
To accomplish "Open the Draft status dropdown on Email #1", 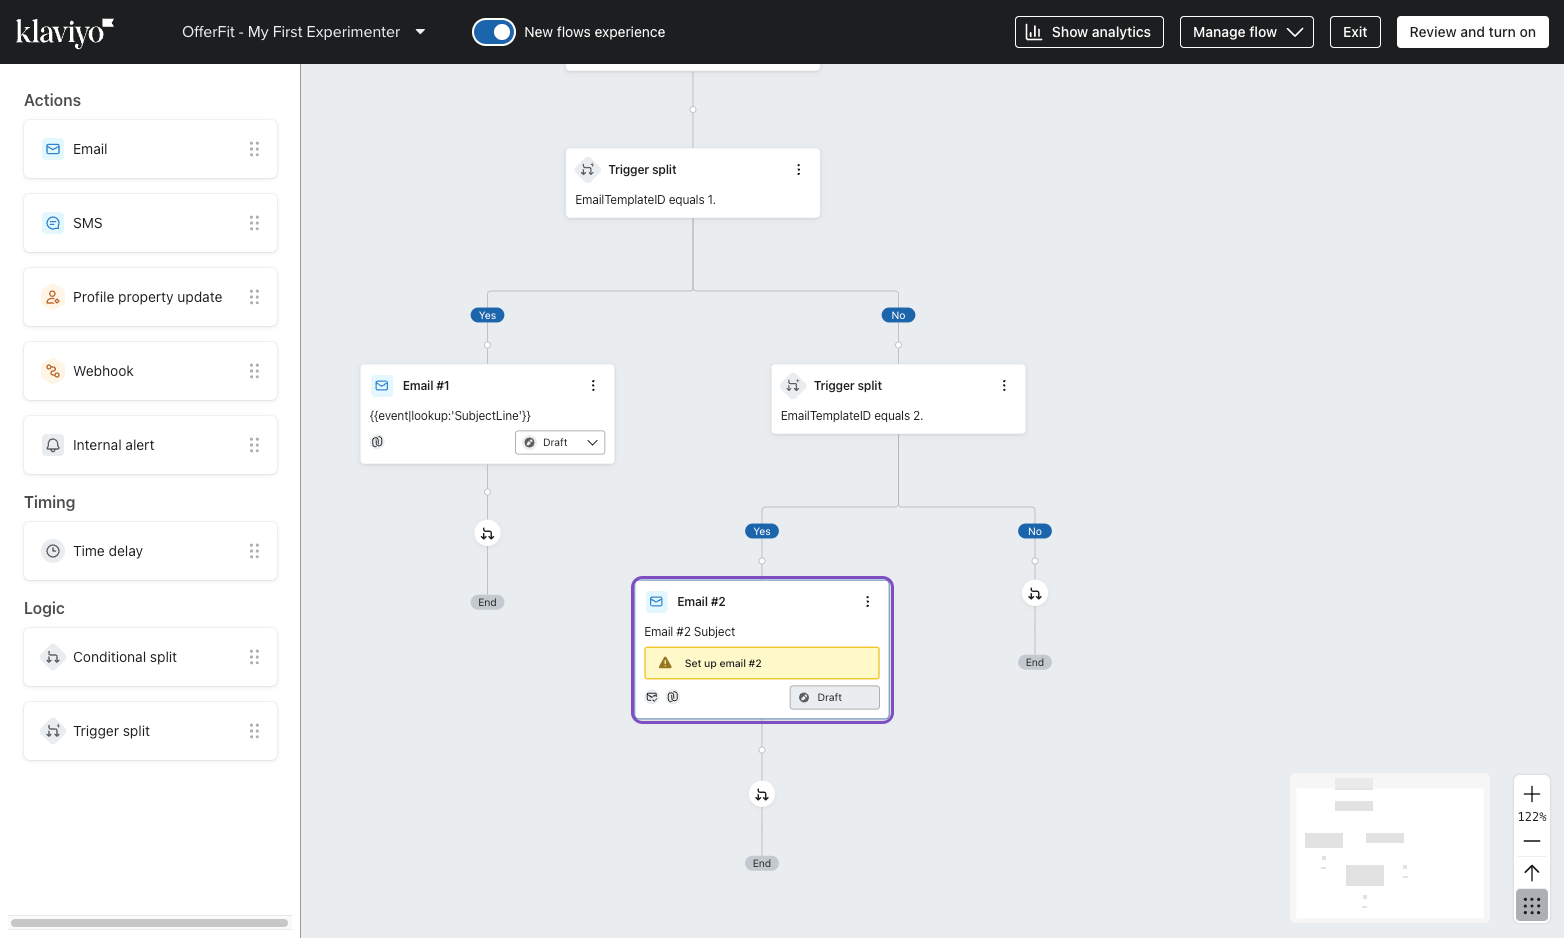I will 559,441.
